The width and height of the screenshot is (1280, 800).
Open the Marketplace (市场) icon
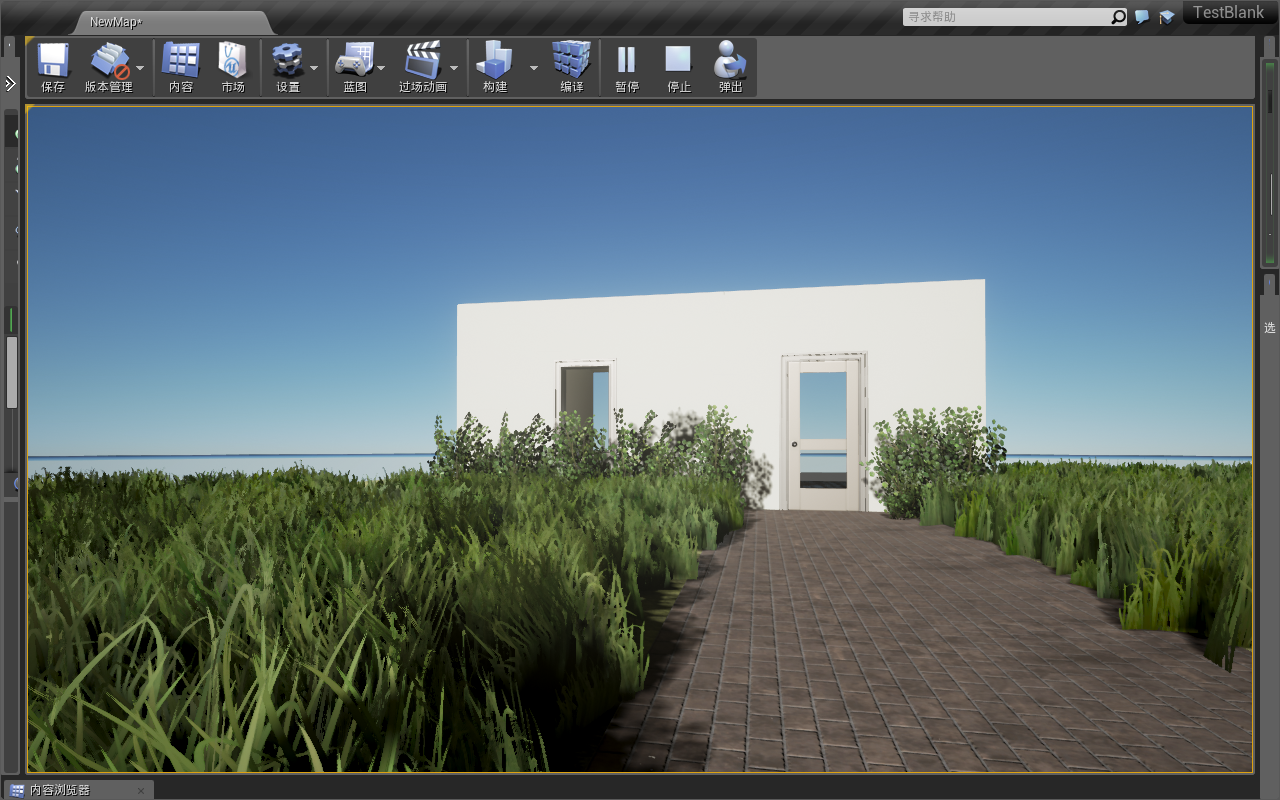pos(233,62)
